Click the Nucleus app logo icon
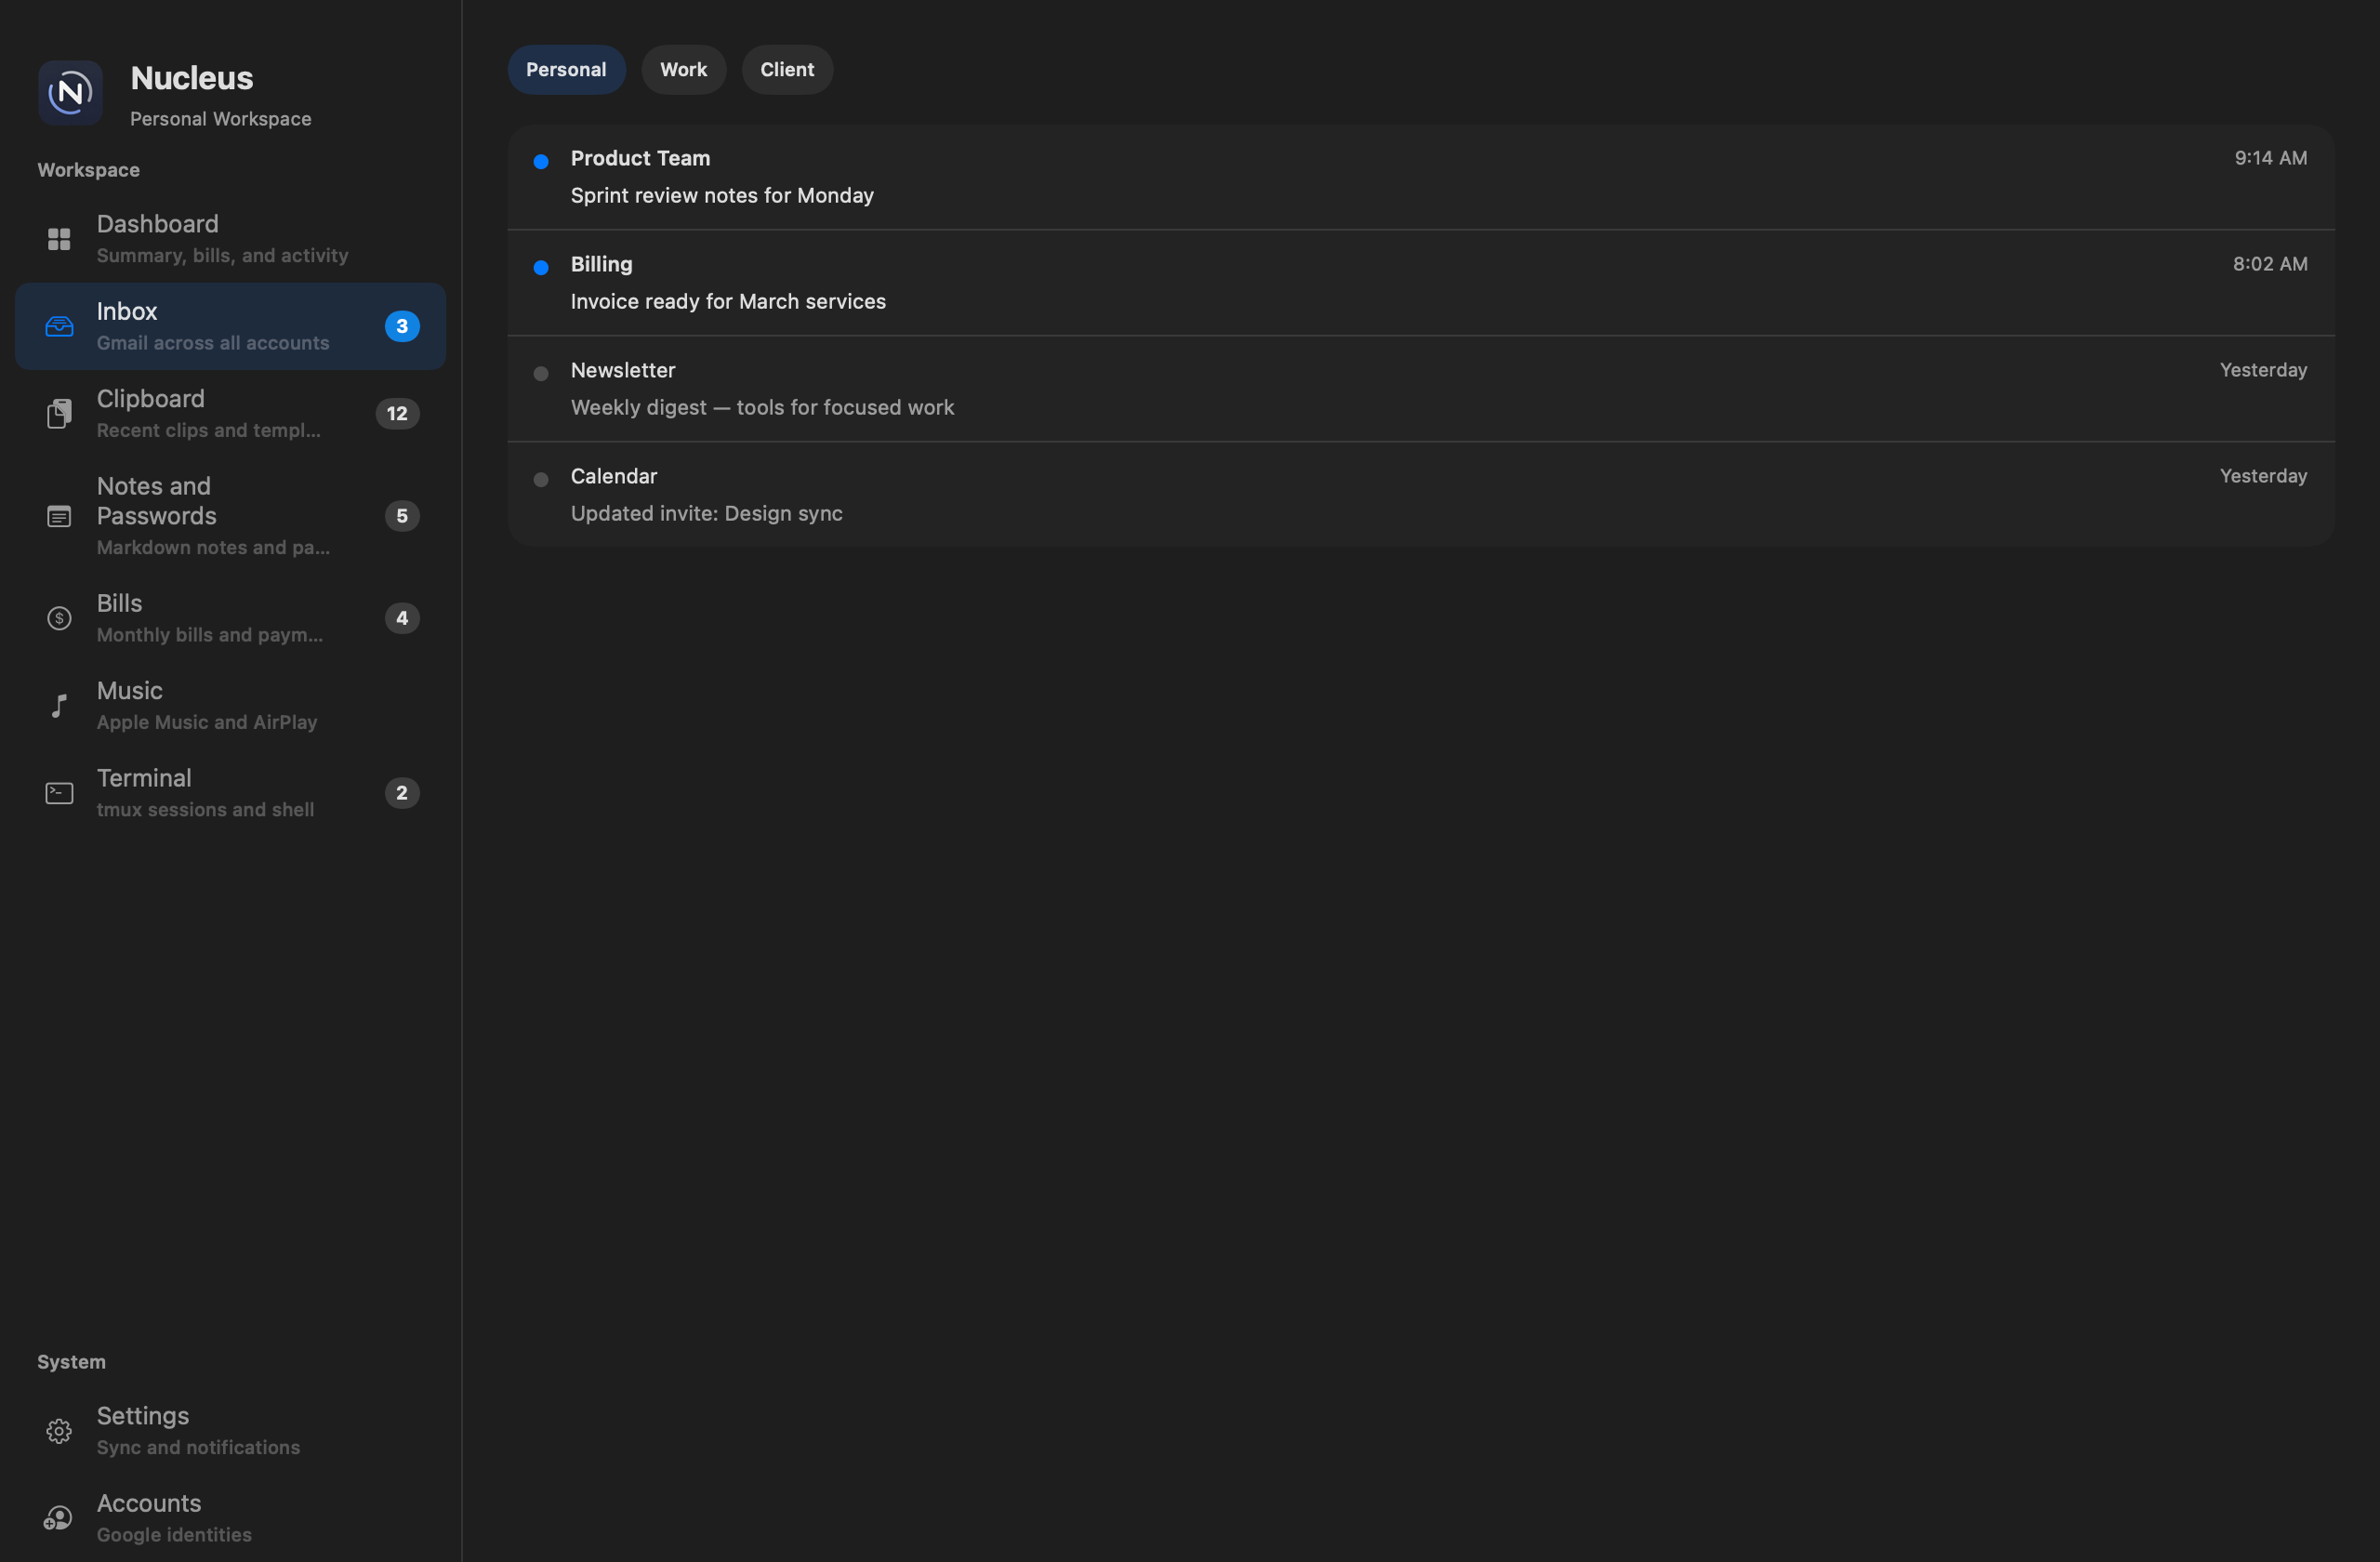 coord(70,93)
